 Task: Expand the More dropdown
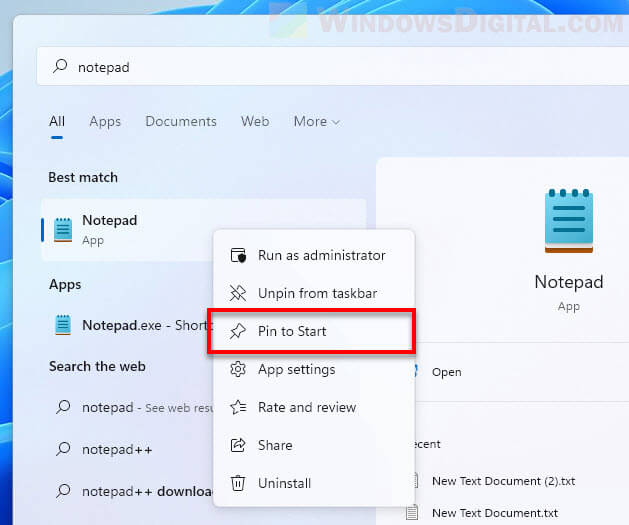[x=317, y=121]
